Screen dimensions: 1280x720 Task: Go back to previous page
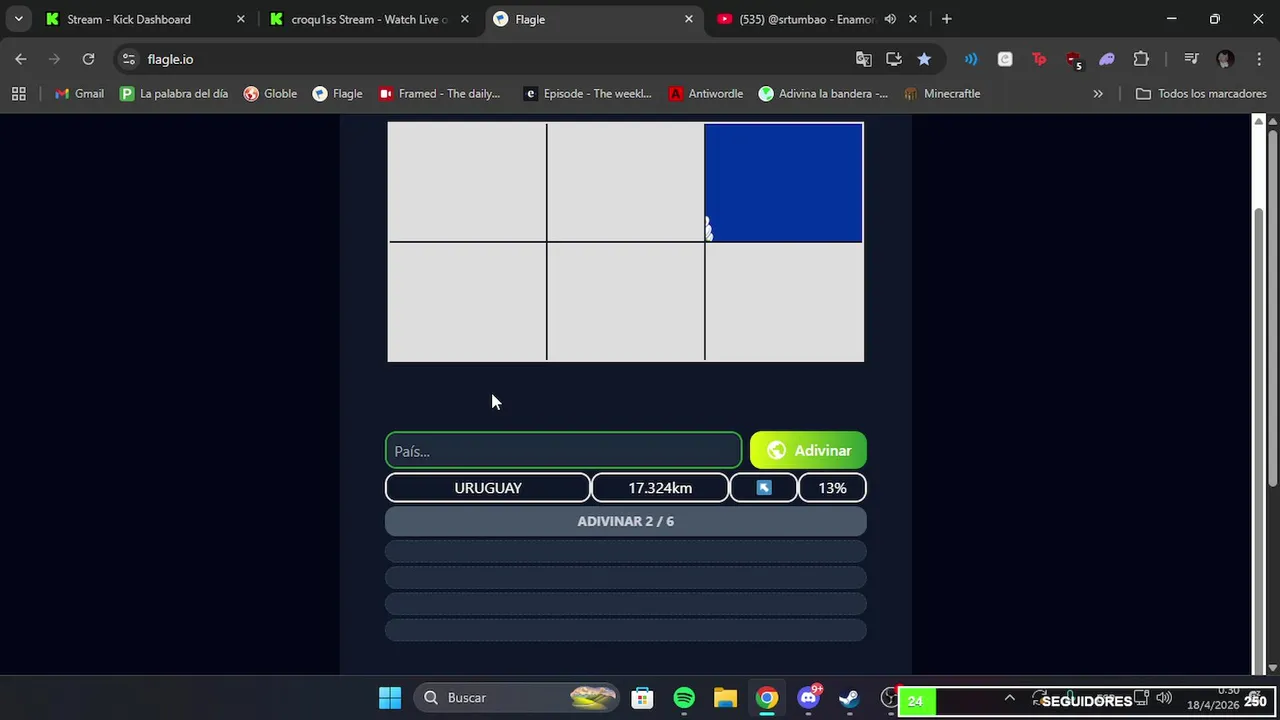pyautogui.click(x=21, y=59)
